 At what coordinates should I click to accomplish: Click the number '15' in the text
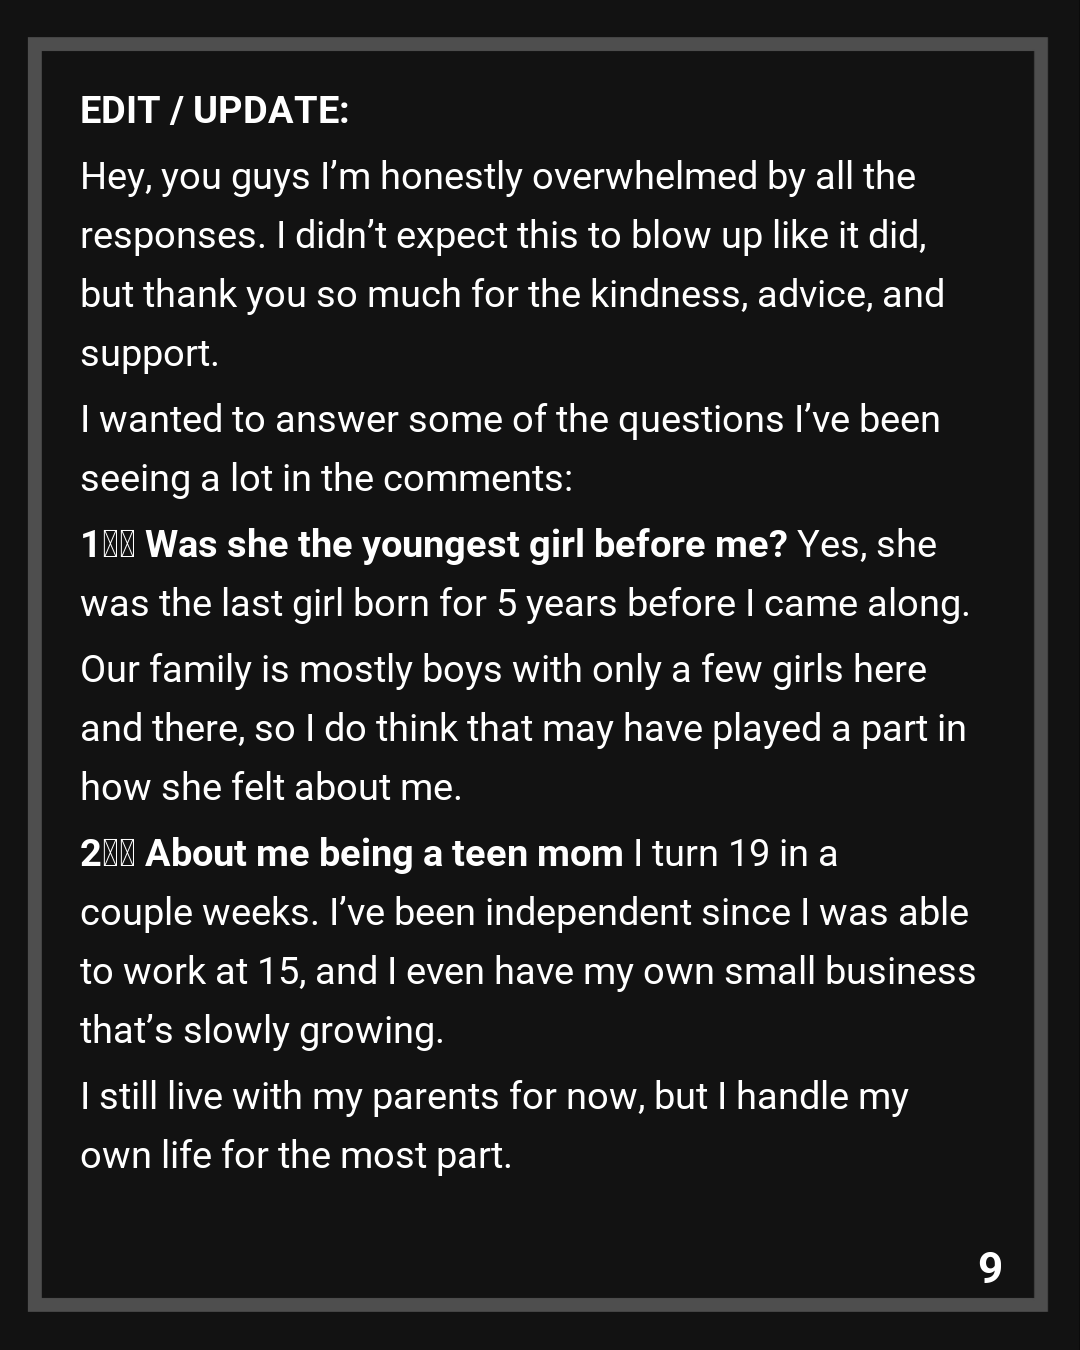(x=280, y=972)
